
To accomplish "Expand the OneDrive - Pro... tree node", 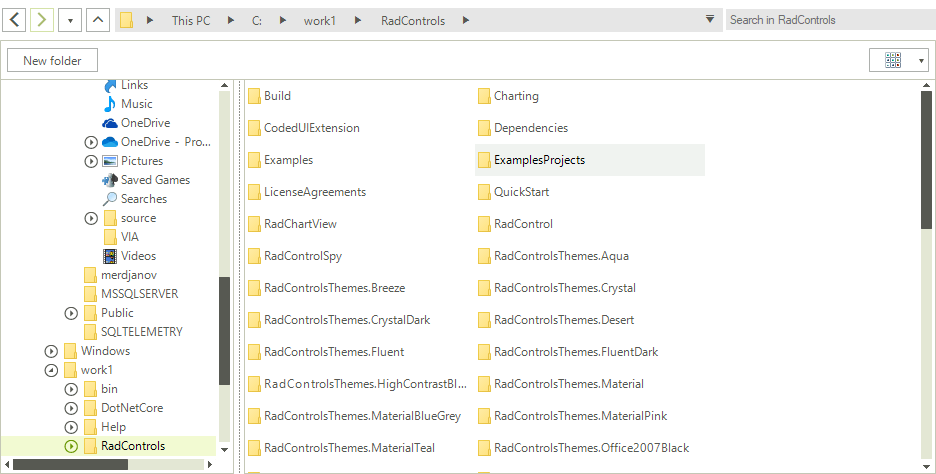I will pyautogui.click(x=91, y=142).
